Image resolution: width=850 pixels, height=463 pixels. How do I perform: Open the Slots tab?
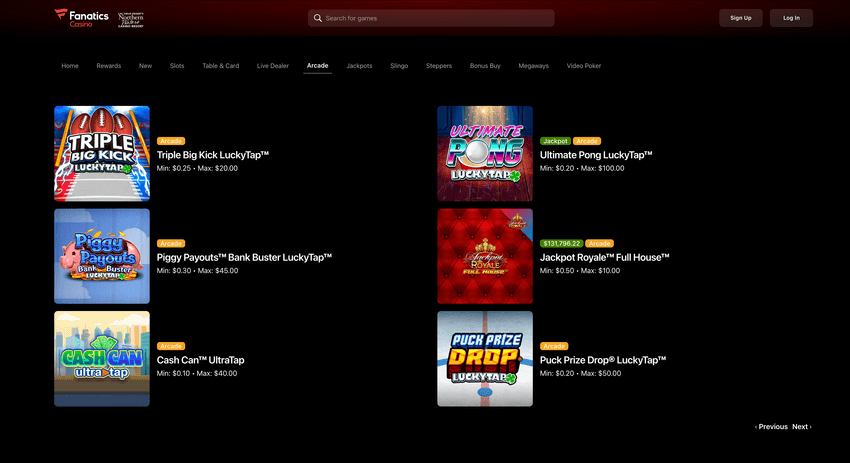pos(177,66)
